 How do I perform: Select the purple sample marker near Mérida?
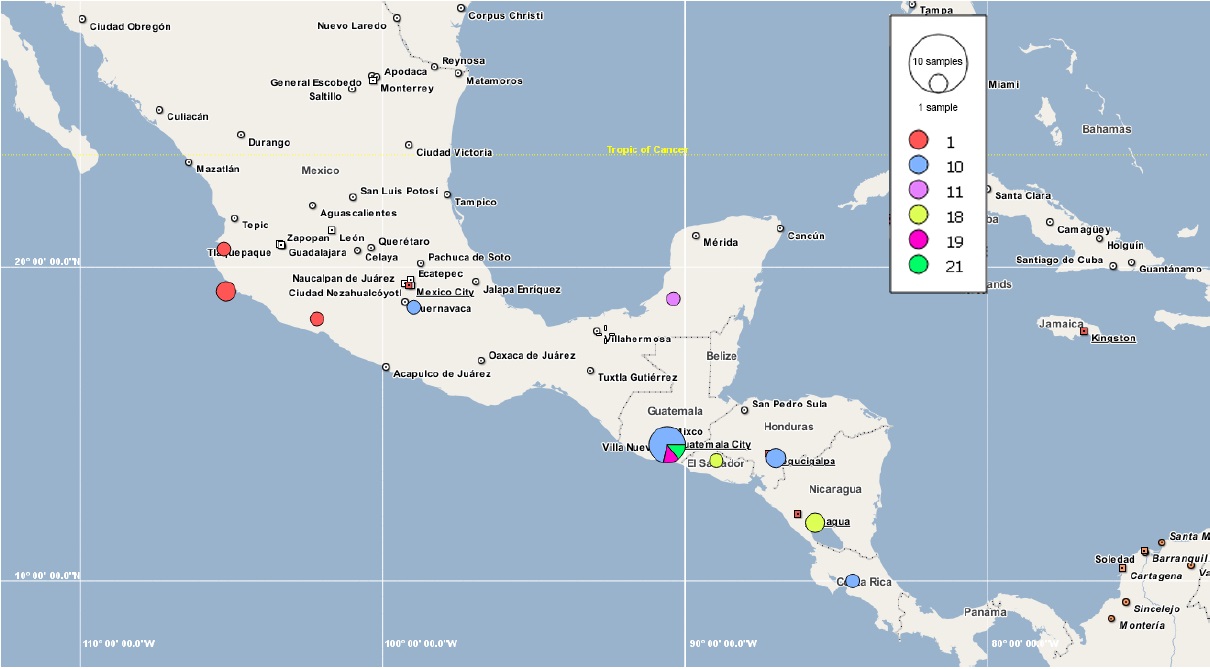click(672, 297)
